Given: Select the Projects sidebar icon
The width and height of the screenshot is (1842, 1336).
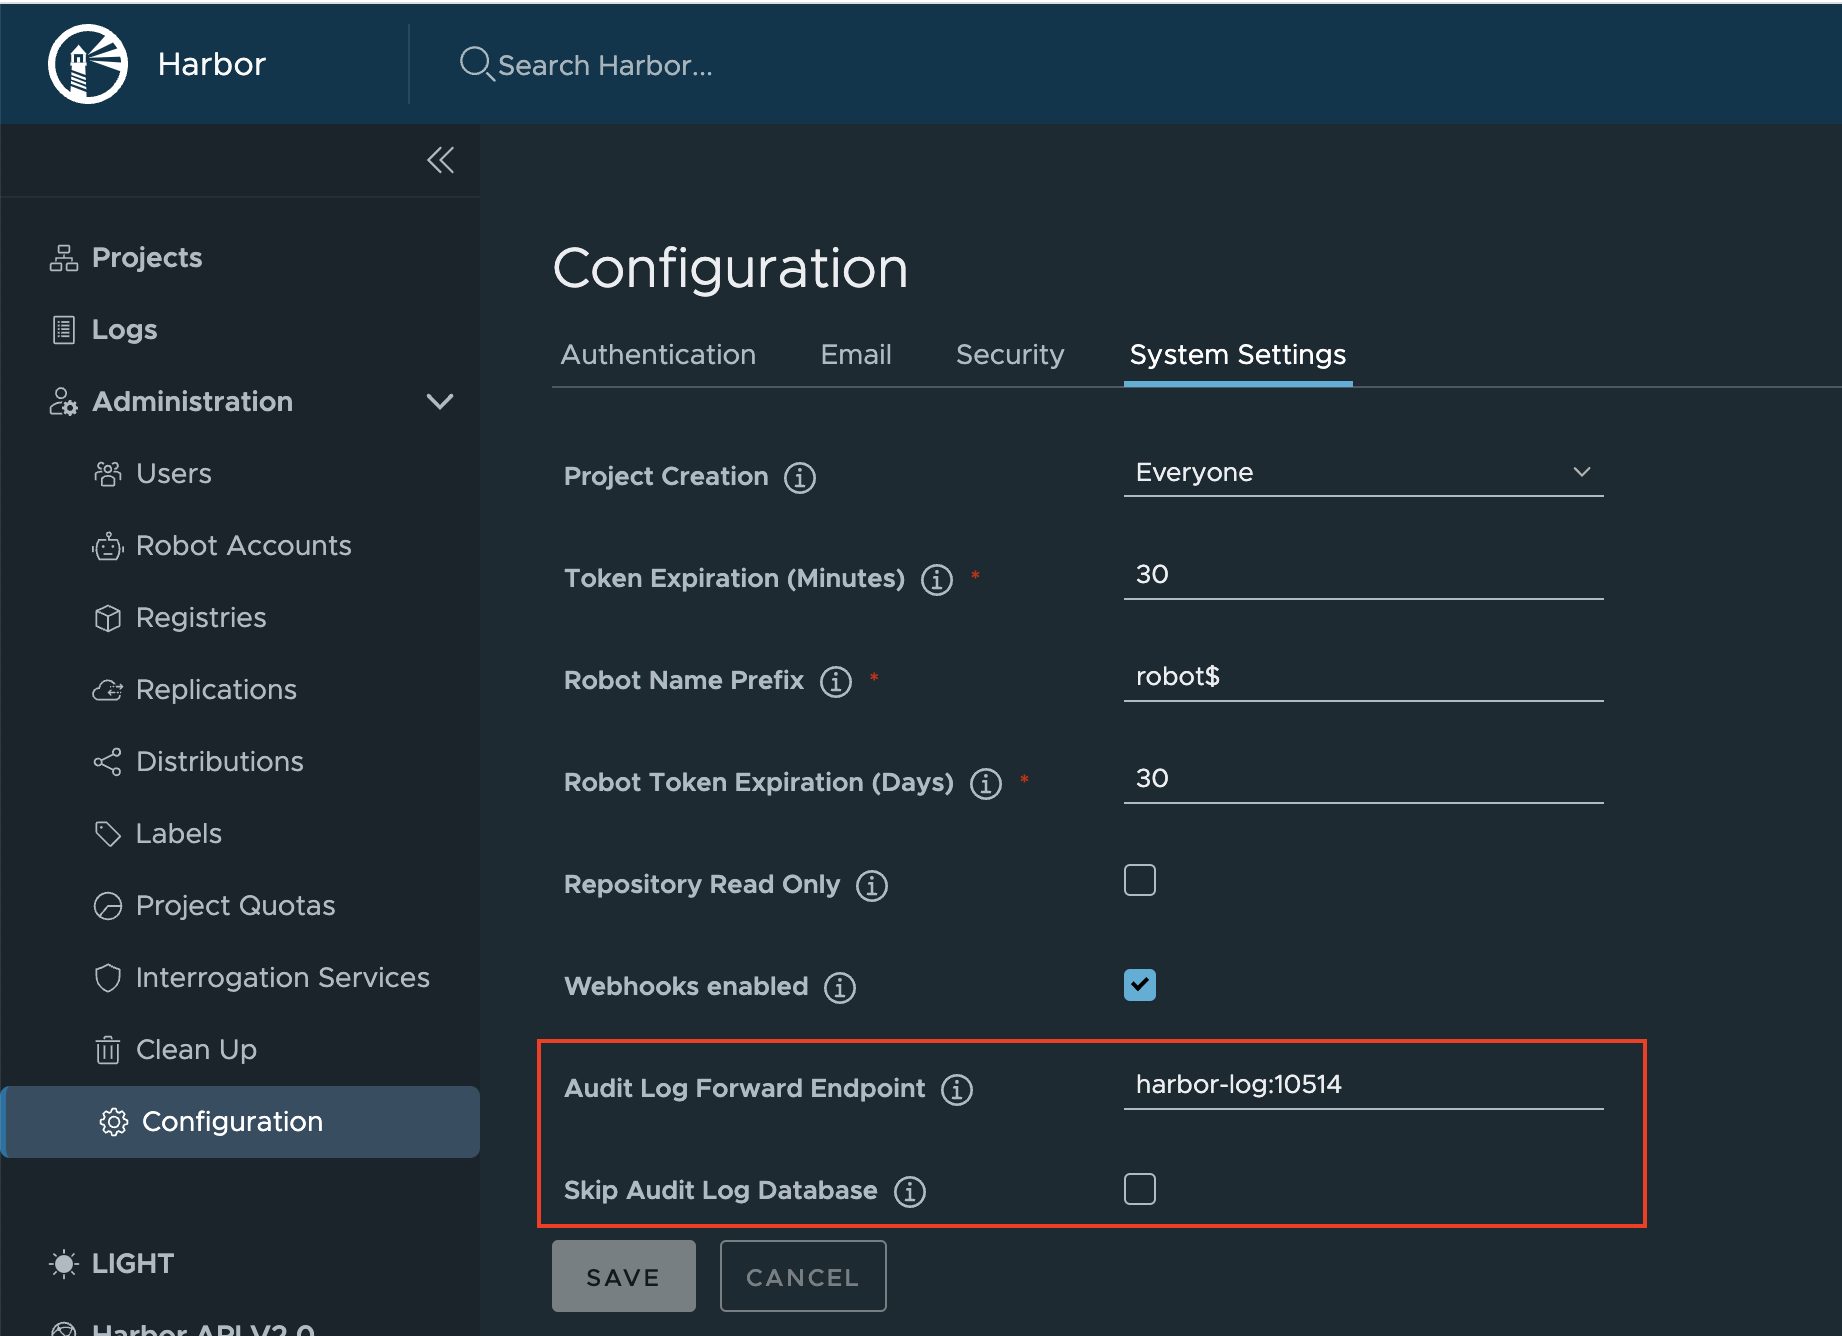Looking at the screenshot, I should [62, 257].
